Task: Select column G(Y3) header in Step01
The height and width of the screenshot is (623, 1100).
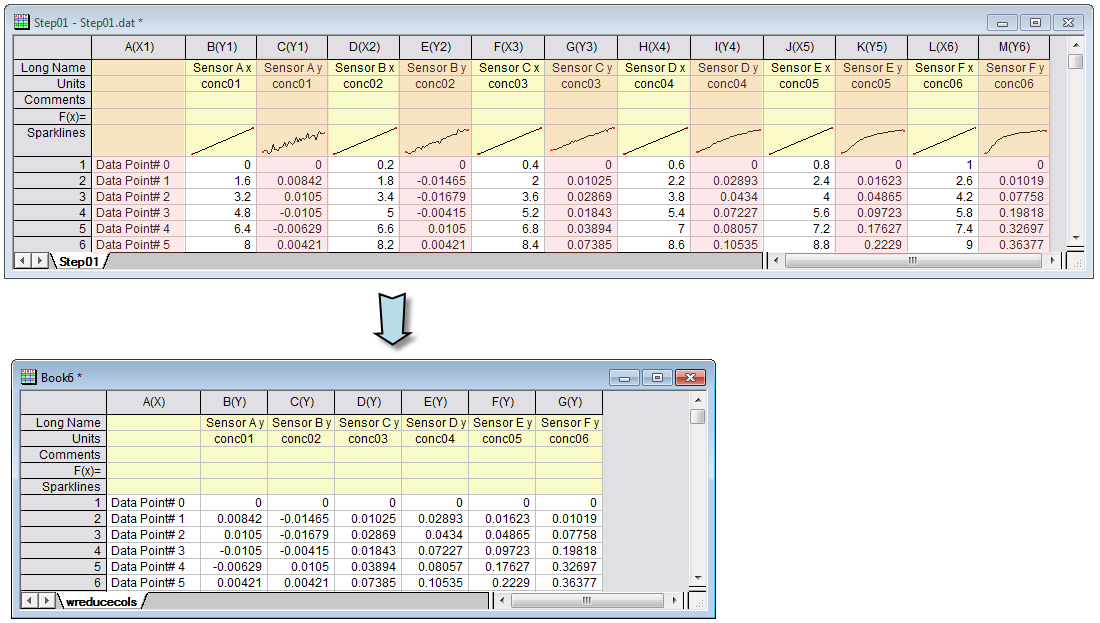Action: tap(582, 47)
